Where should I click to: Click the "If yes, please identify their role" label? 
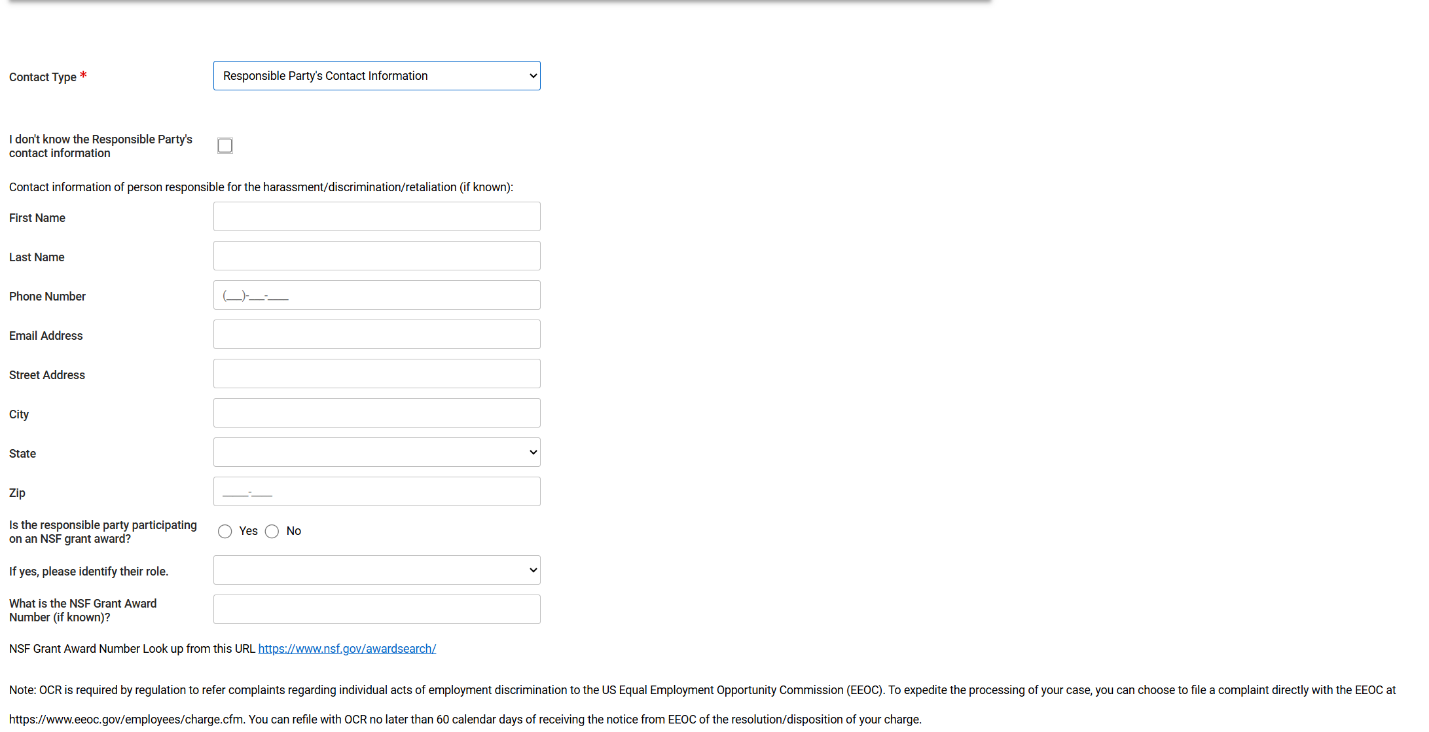point(88,572)
